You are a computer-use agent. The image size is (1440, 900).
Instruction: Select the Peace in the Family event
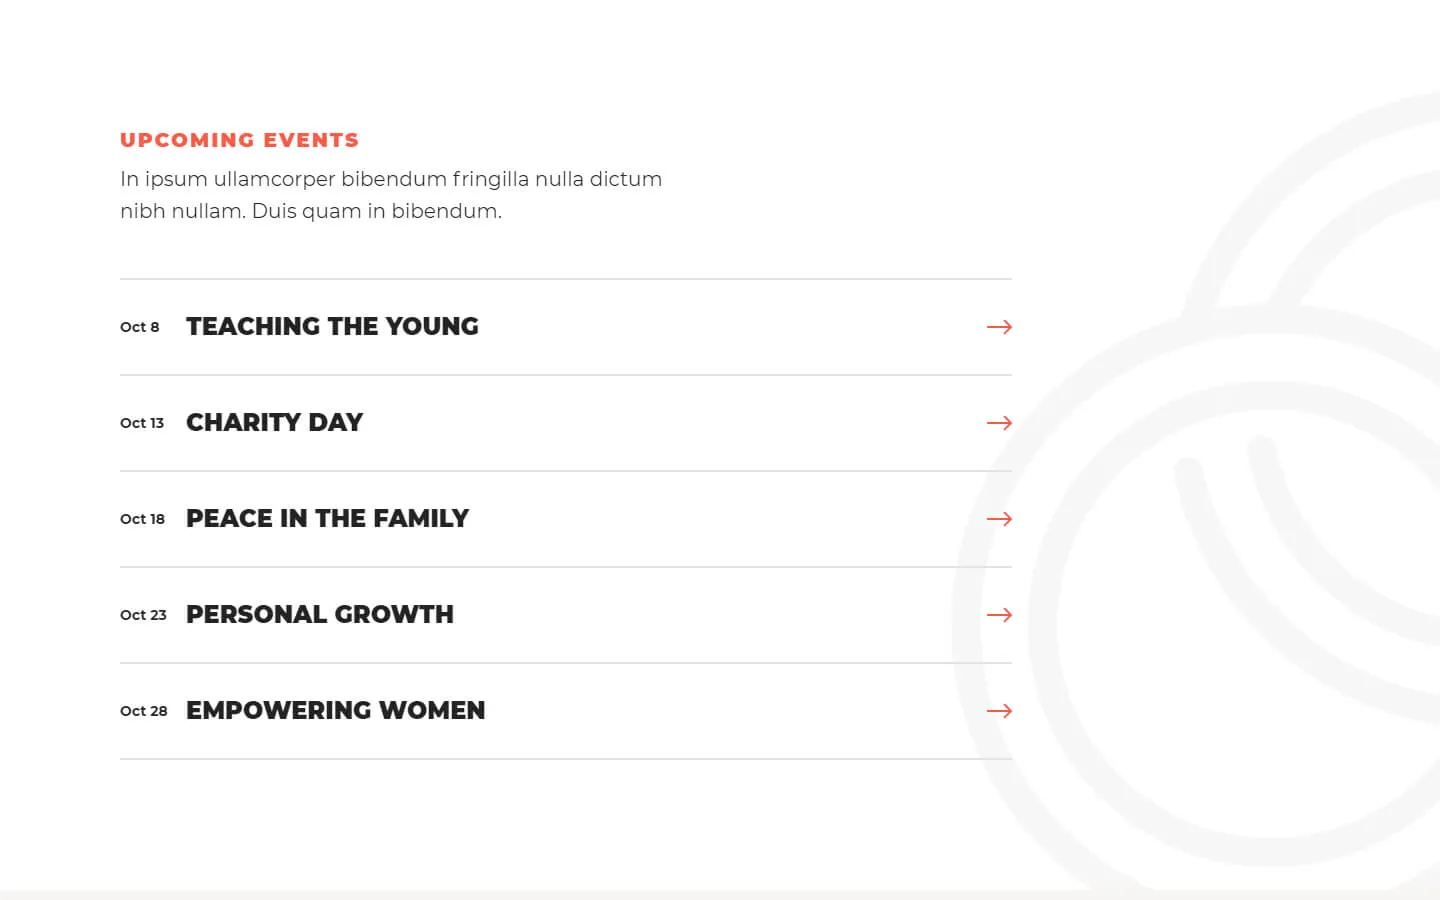tap(327, 519)
